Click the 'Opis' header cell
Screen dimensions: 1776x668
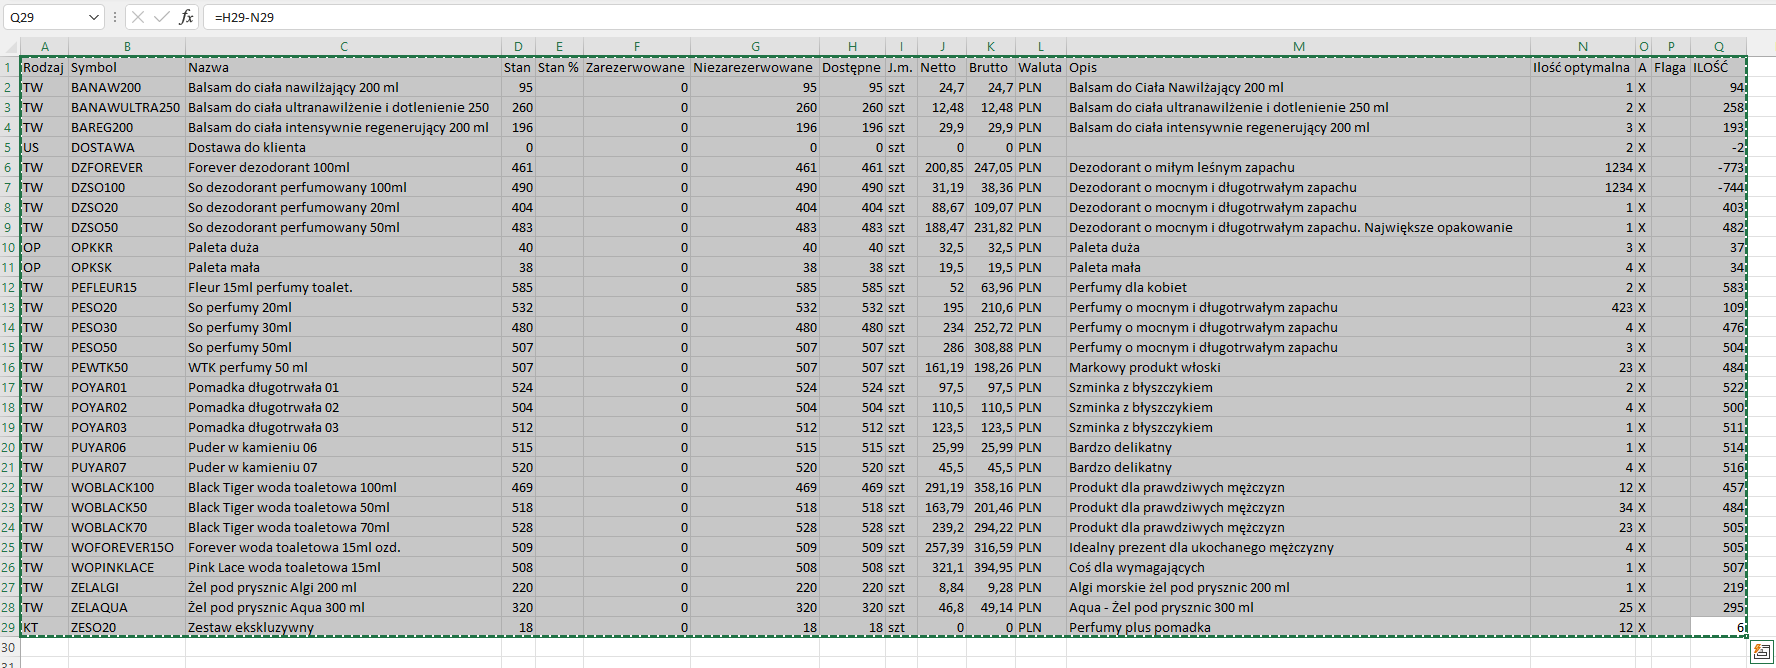click(1298, 67)
